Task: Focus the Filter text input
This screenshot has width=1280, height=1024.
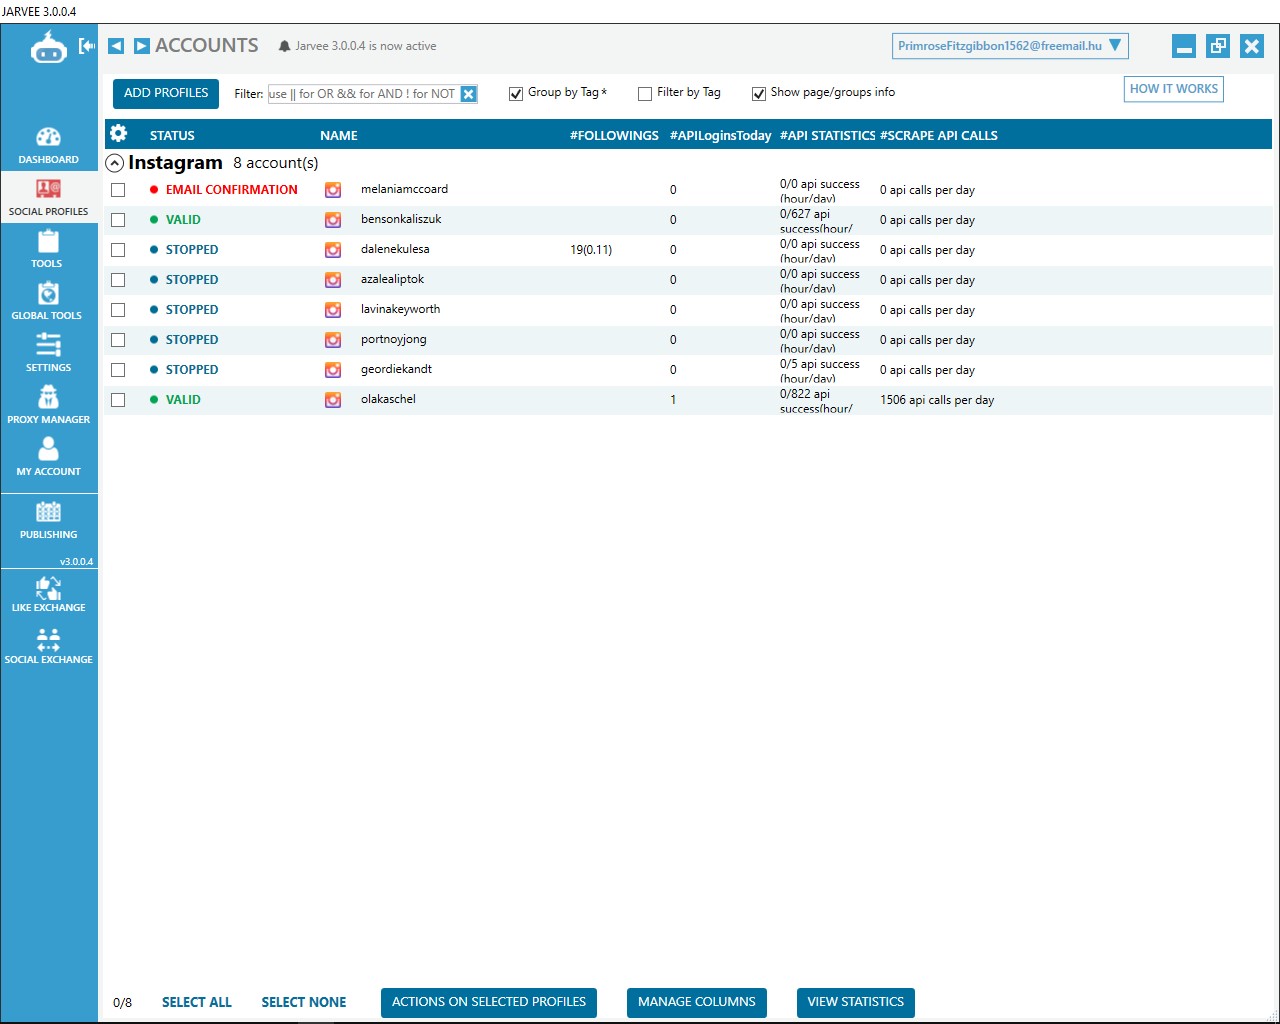Action: [363, 94]
